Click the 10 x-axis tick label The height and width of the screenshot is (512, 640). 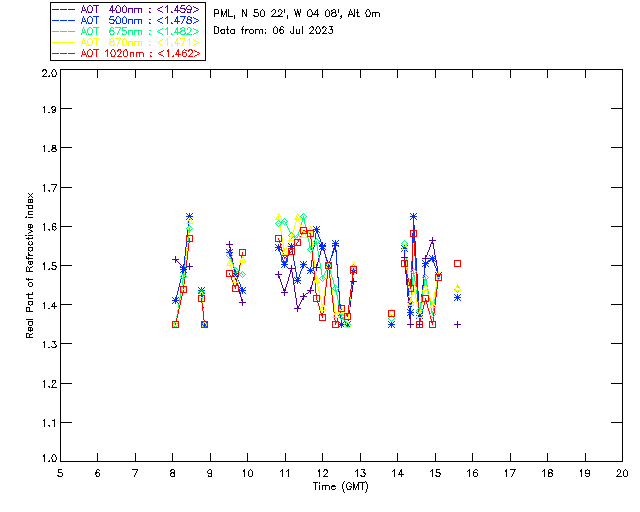pos(247,473)
